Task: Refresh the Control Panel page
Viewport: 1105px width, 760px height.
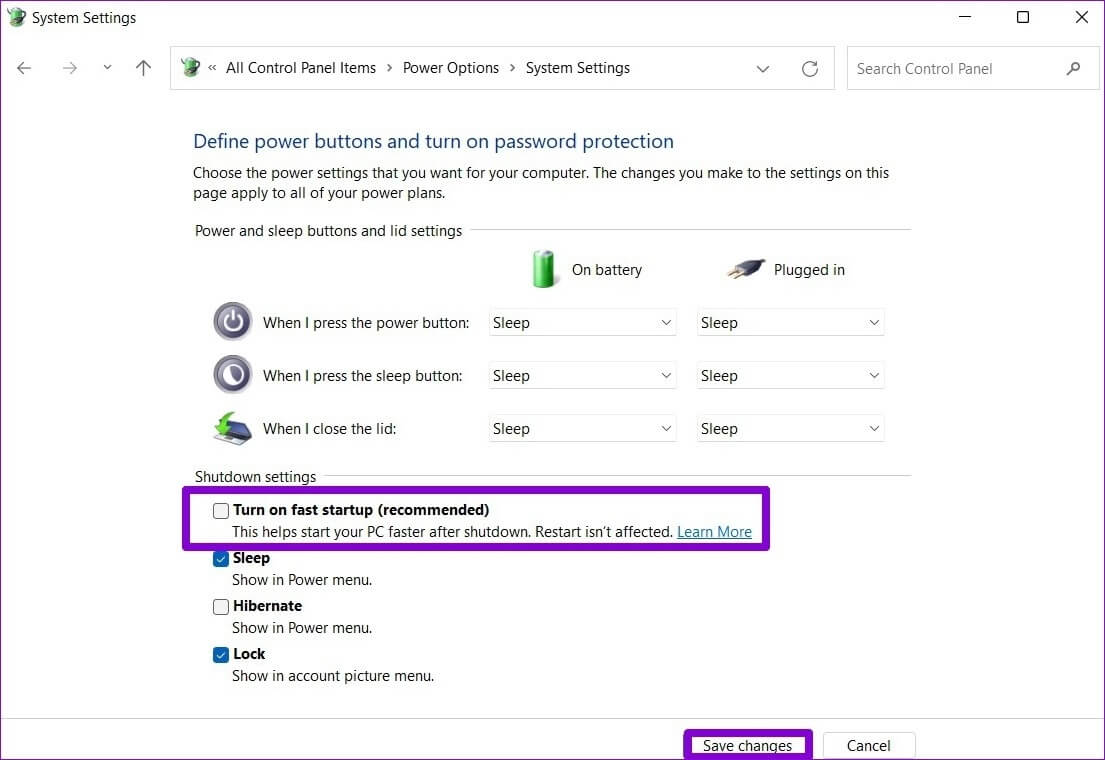Action: click(x=810, y=69)
